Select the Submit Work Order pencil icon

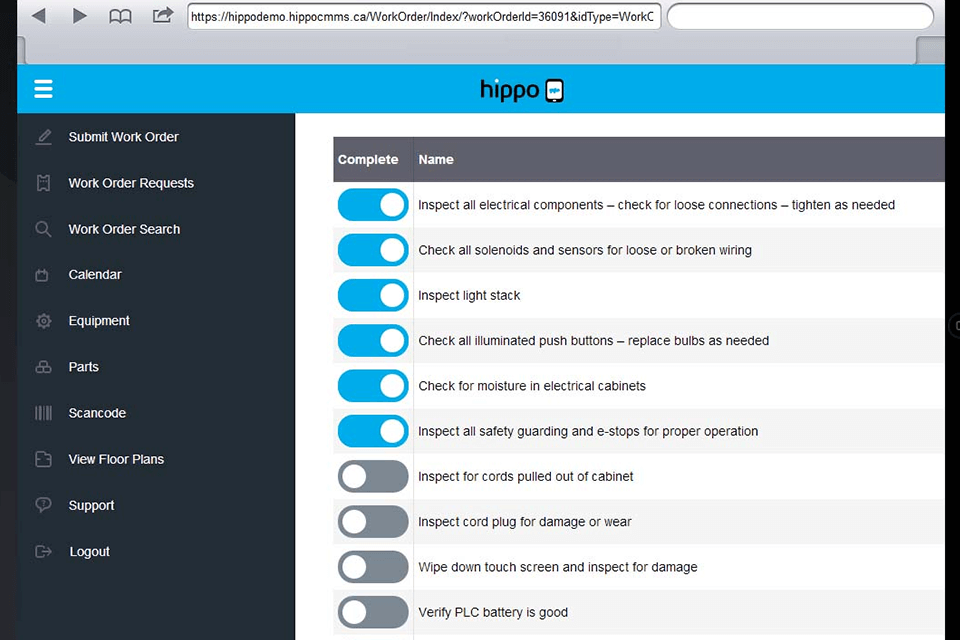tap(43, 136)
